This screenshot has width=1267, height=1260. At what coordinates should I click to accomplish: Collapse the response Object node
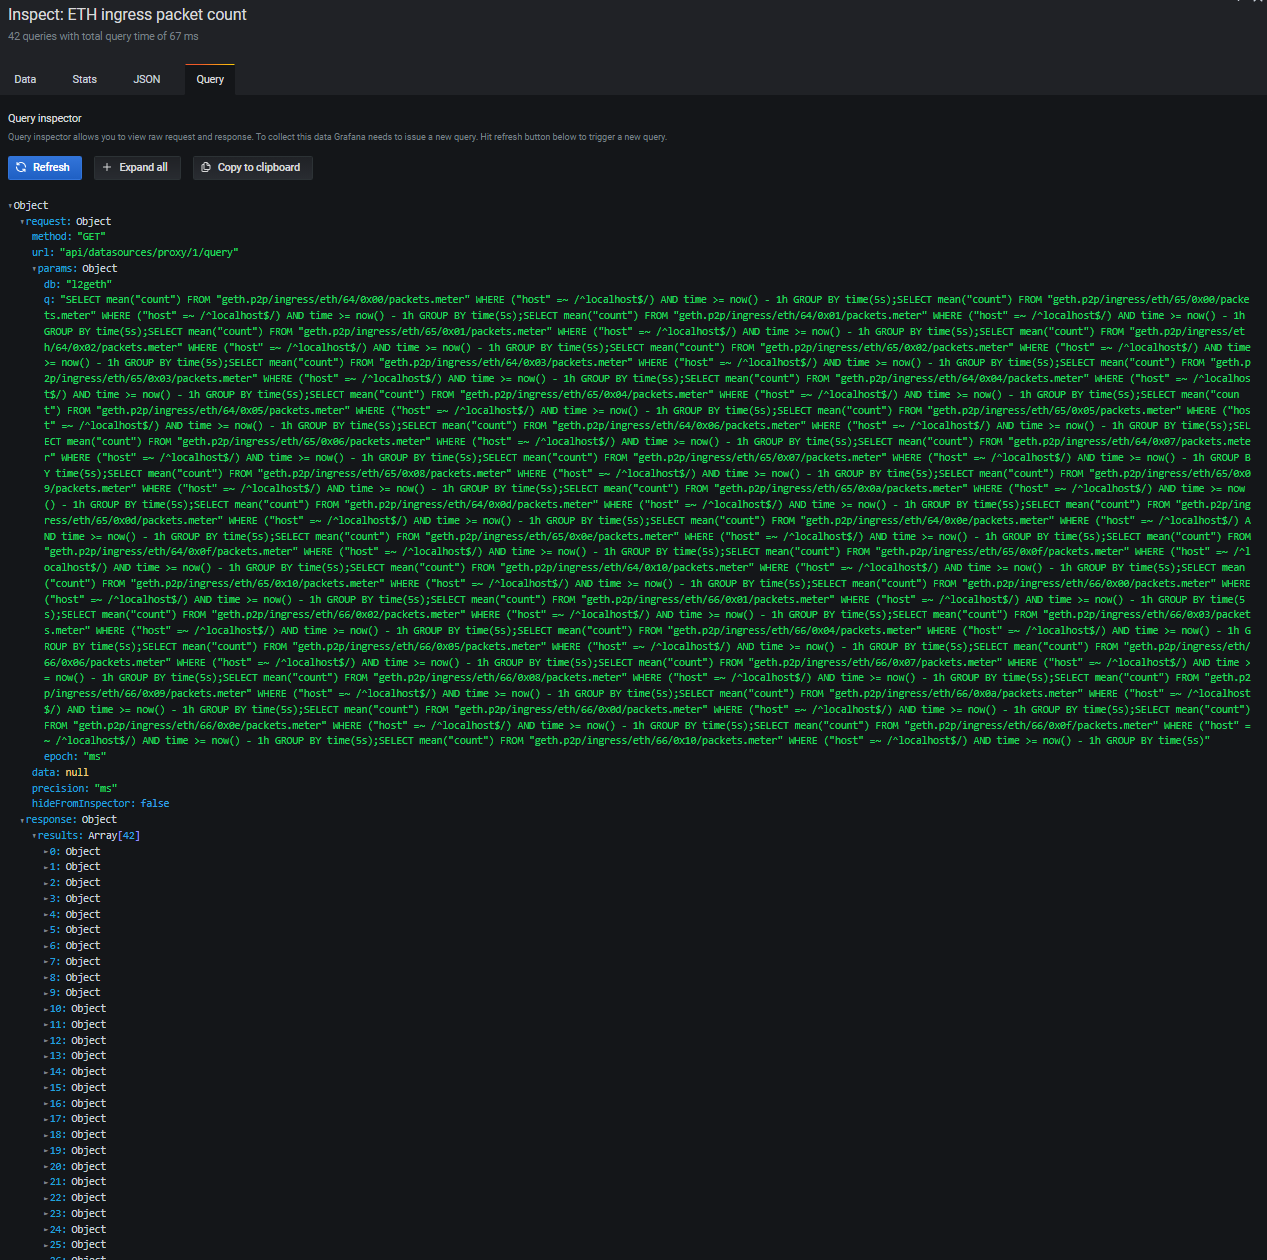point(22,819)
